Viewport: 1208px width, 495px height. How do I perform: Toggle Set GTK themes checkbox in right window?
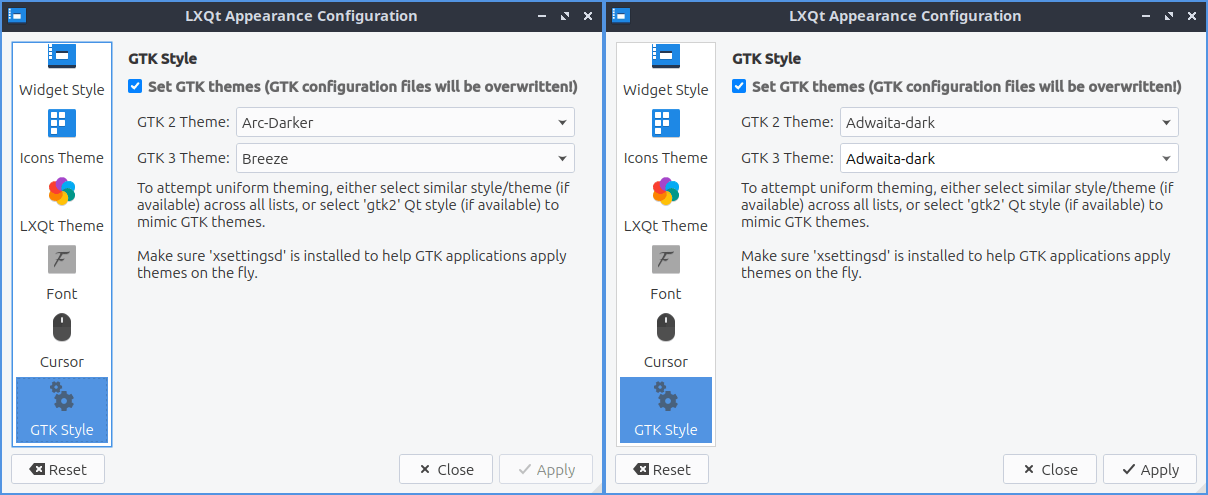(739, 87)
